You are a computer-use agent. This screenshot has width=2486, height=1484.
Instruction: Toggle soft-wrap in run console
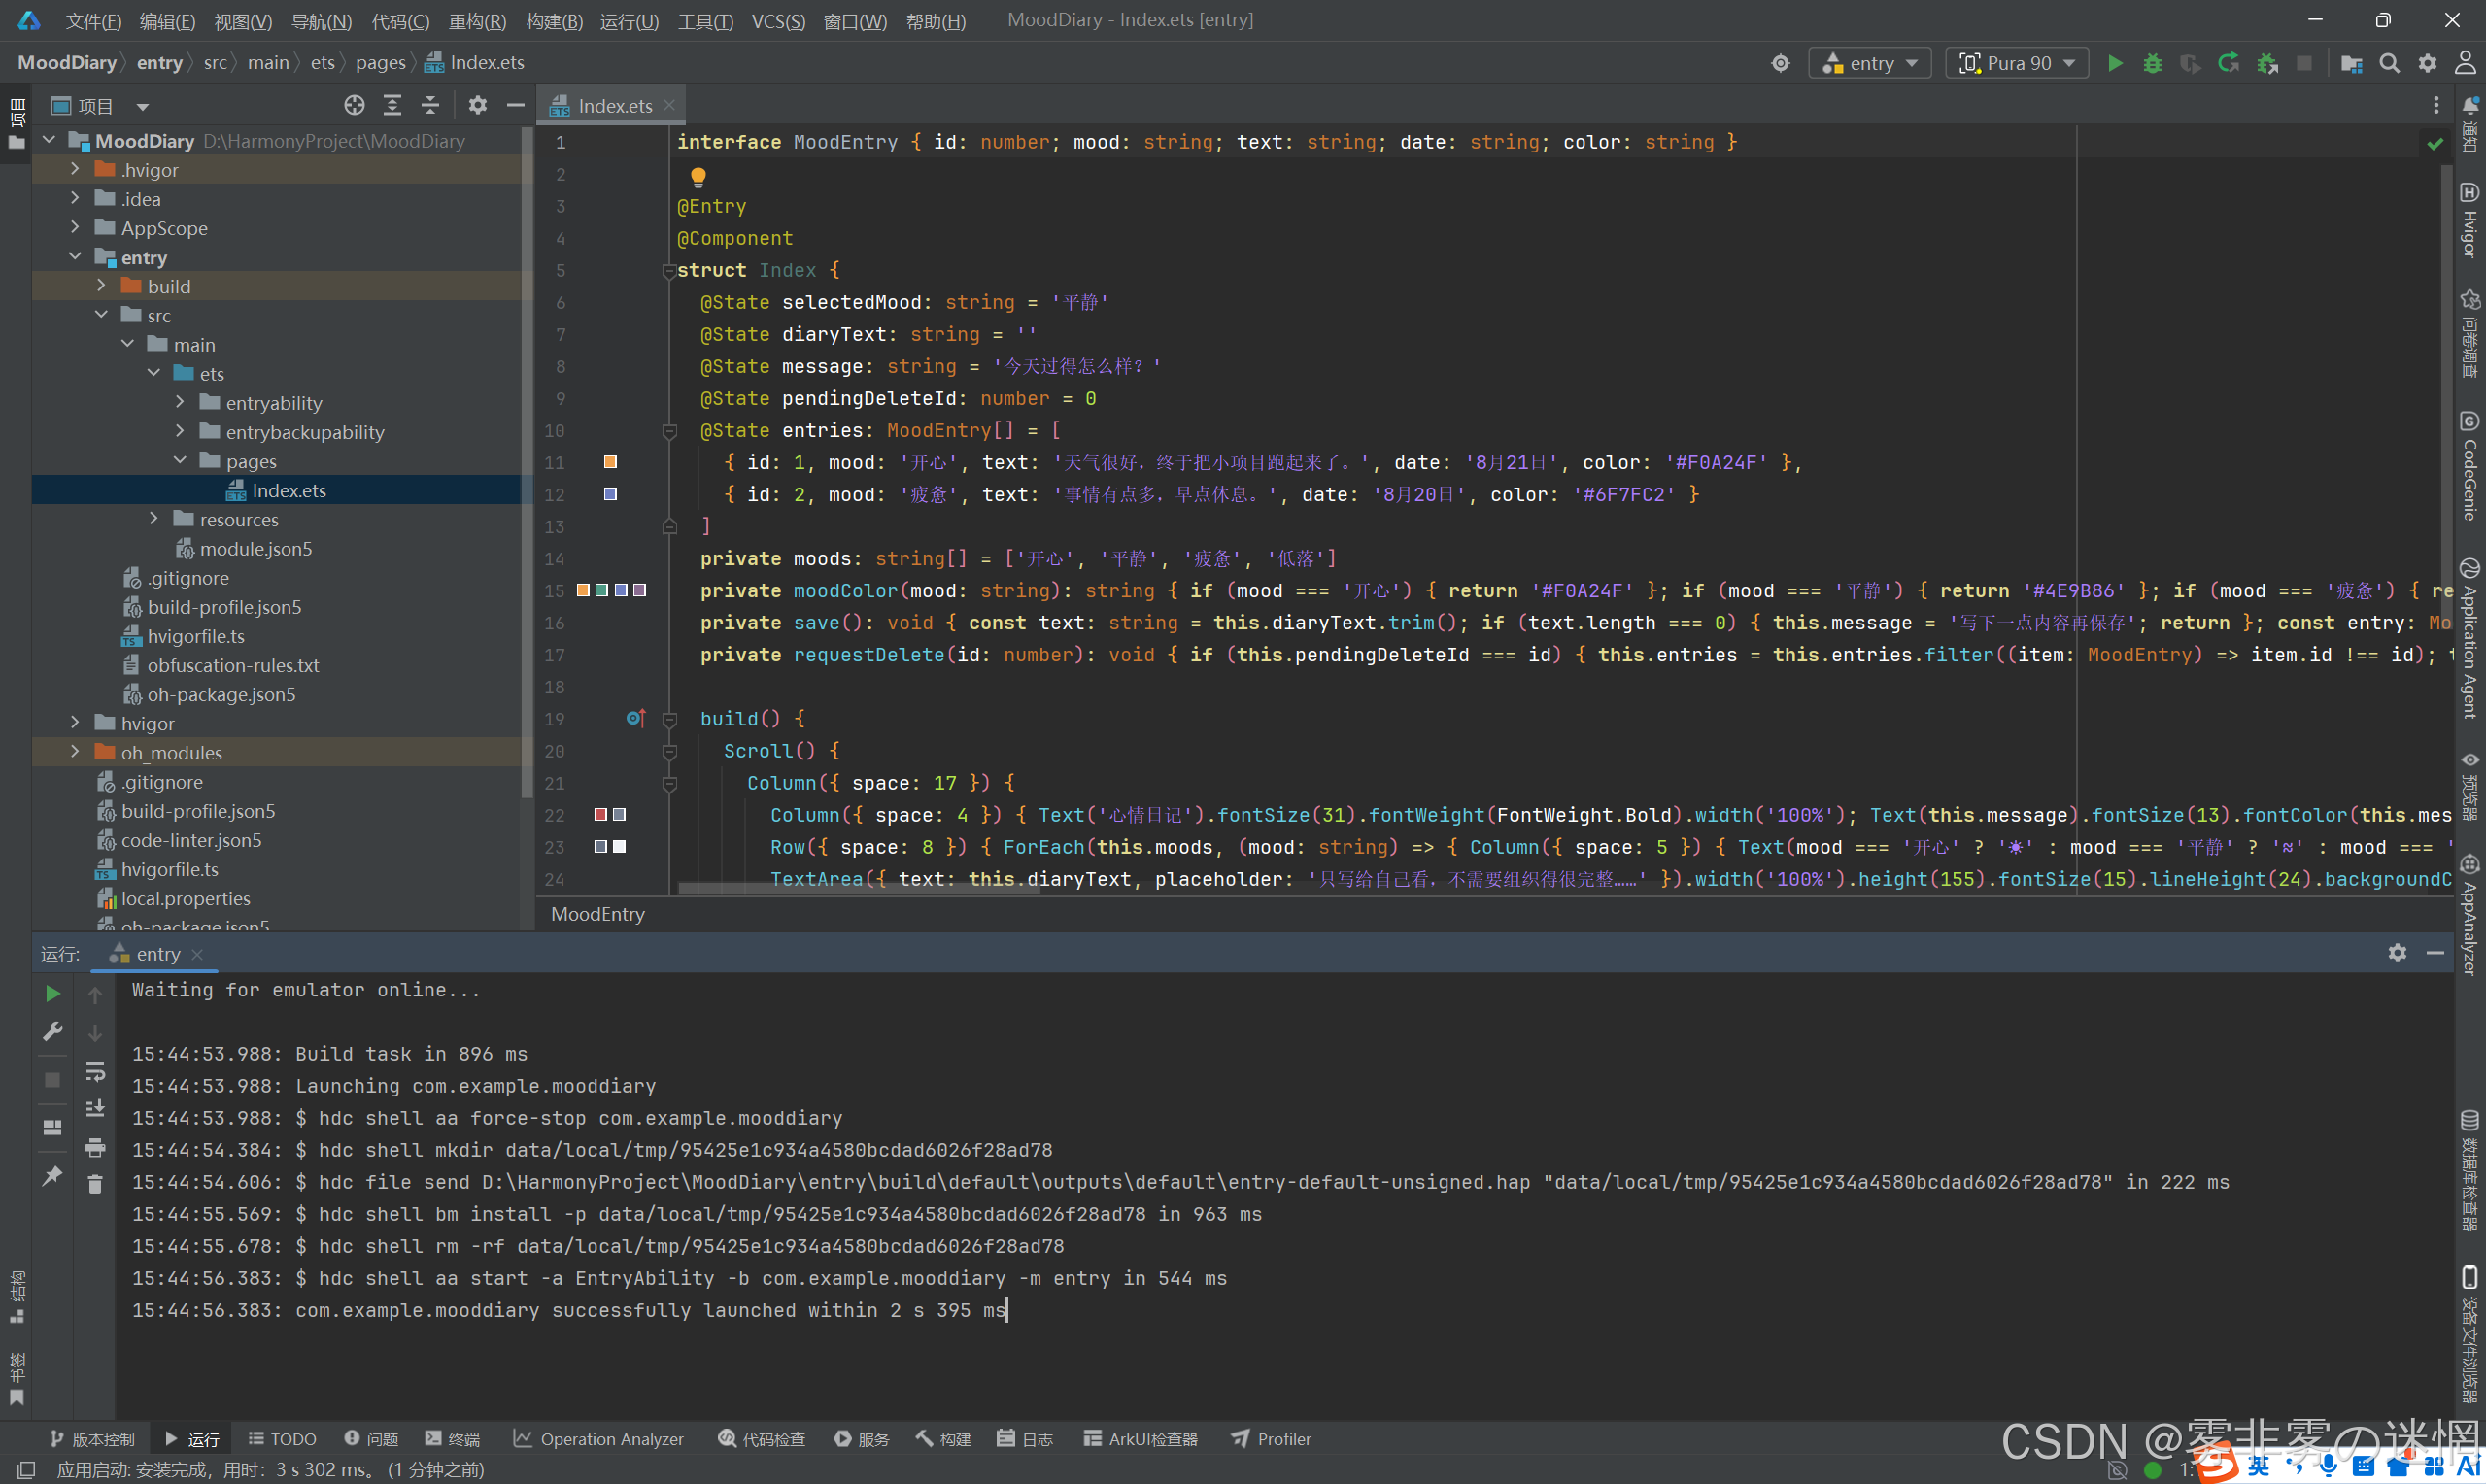[x=95, y=1071]
